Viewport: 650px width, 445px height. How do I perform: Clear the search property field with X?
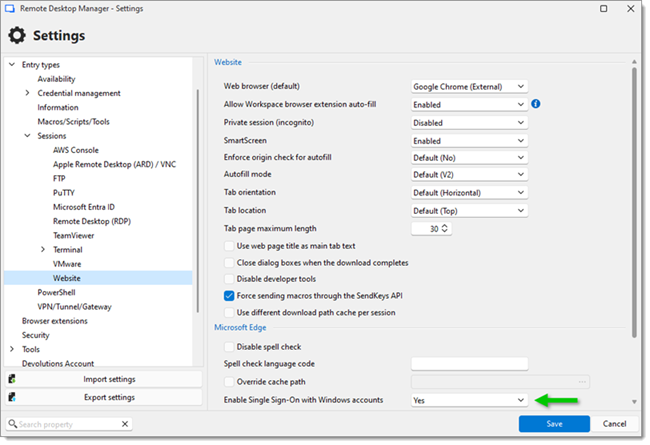125,424
